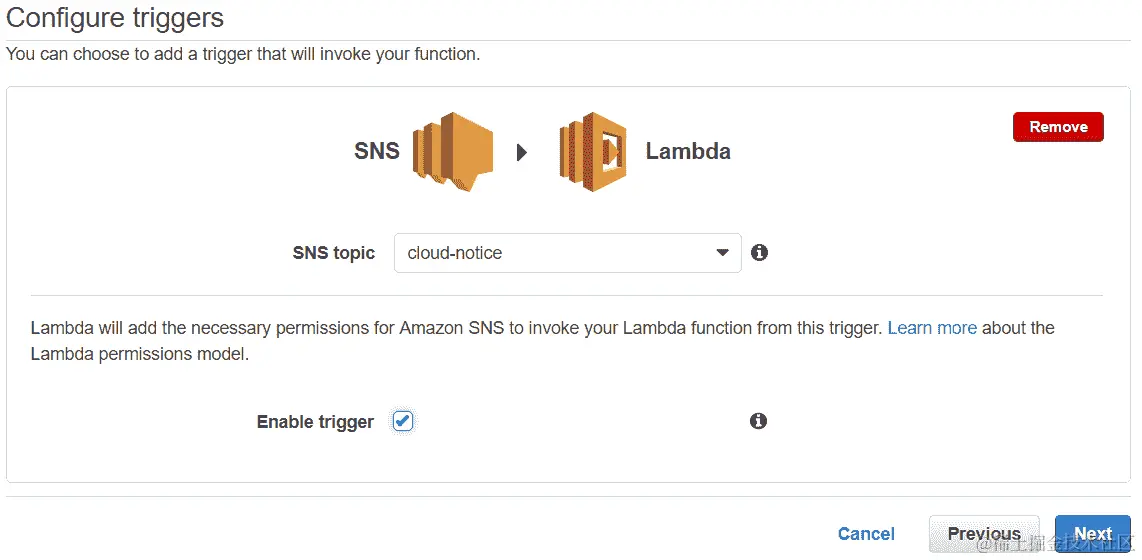Proceed with the Next button
Screen dimensions: 1142x560
[1093, 534]
